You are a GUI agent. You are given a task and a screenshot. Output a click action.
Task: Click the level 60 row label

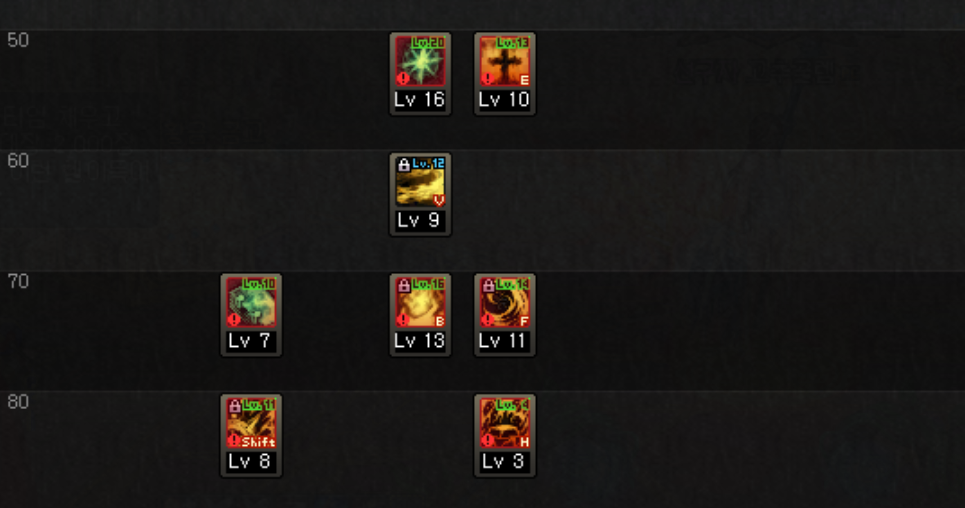tap(18, 161)
